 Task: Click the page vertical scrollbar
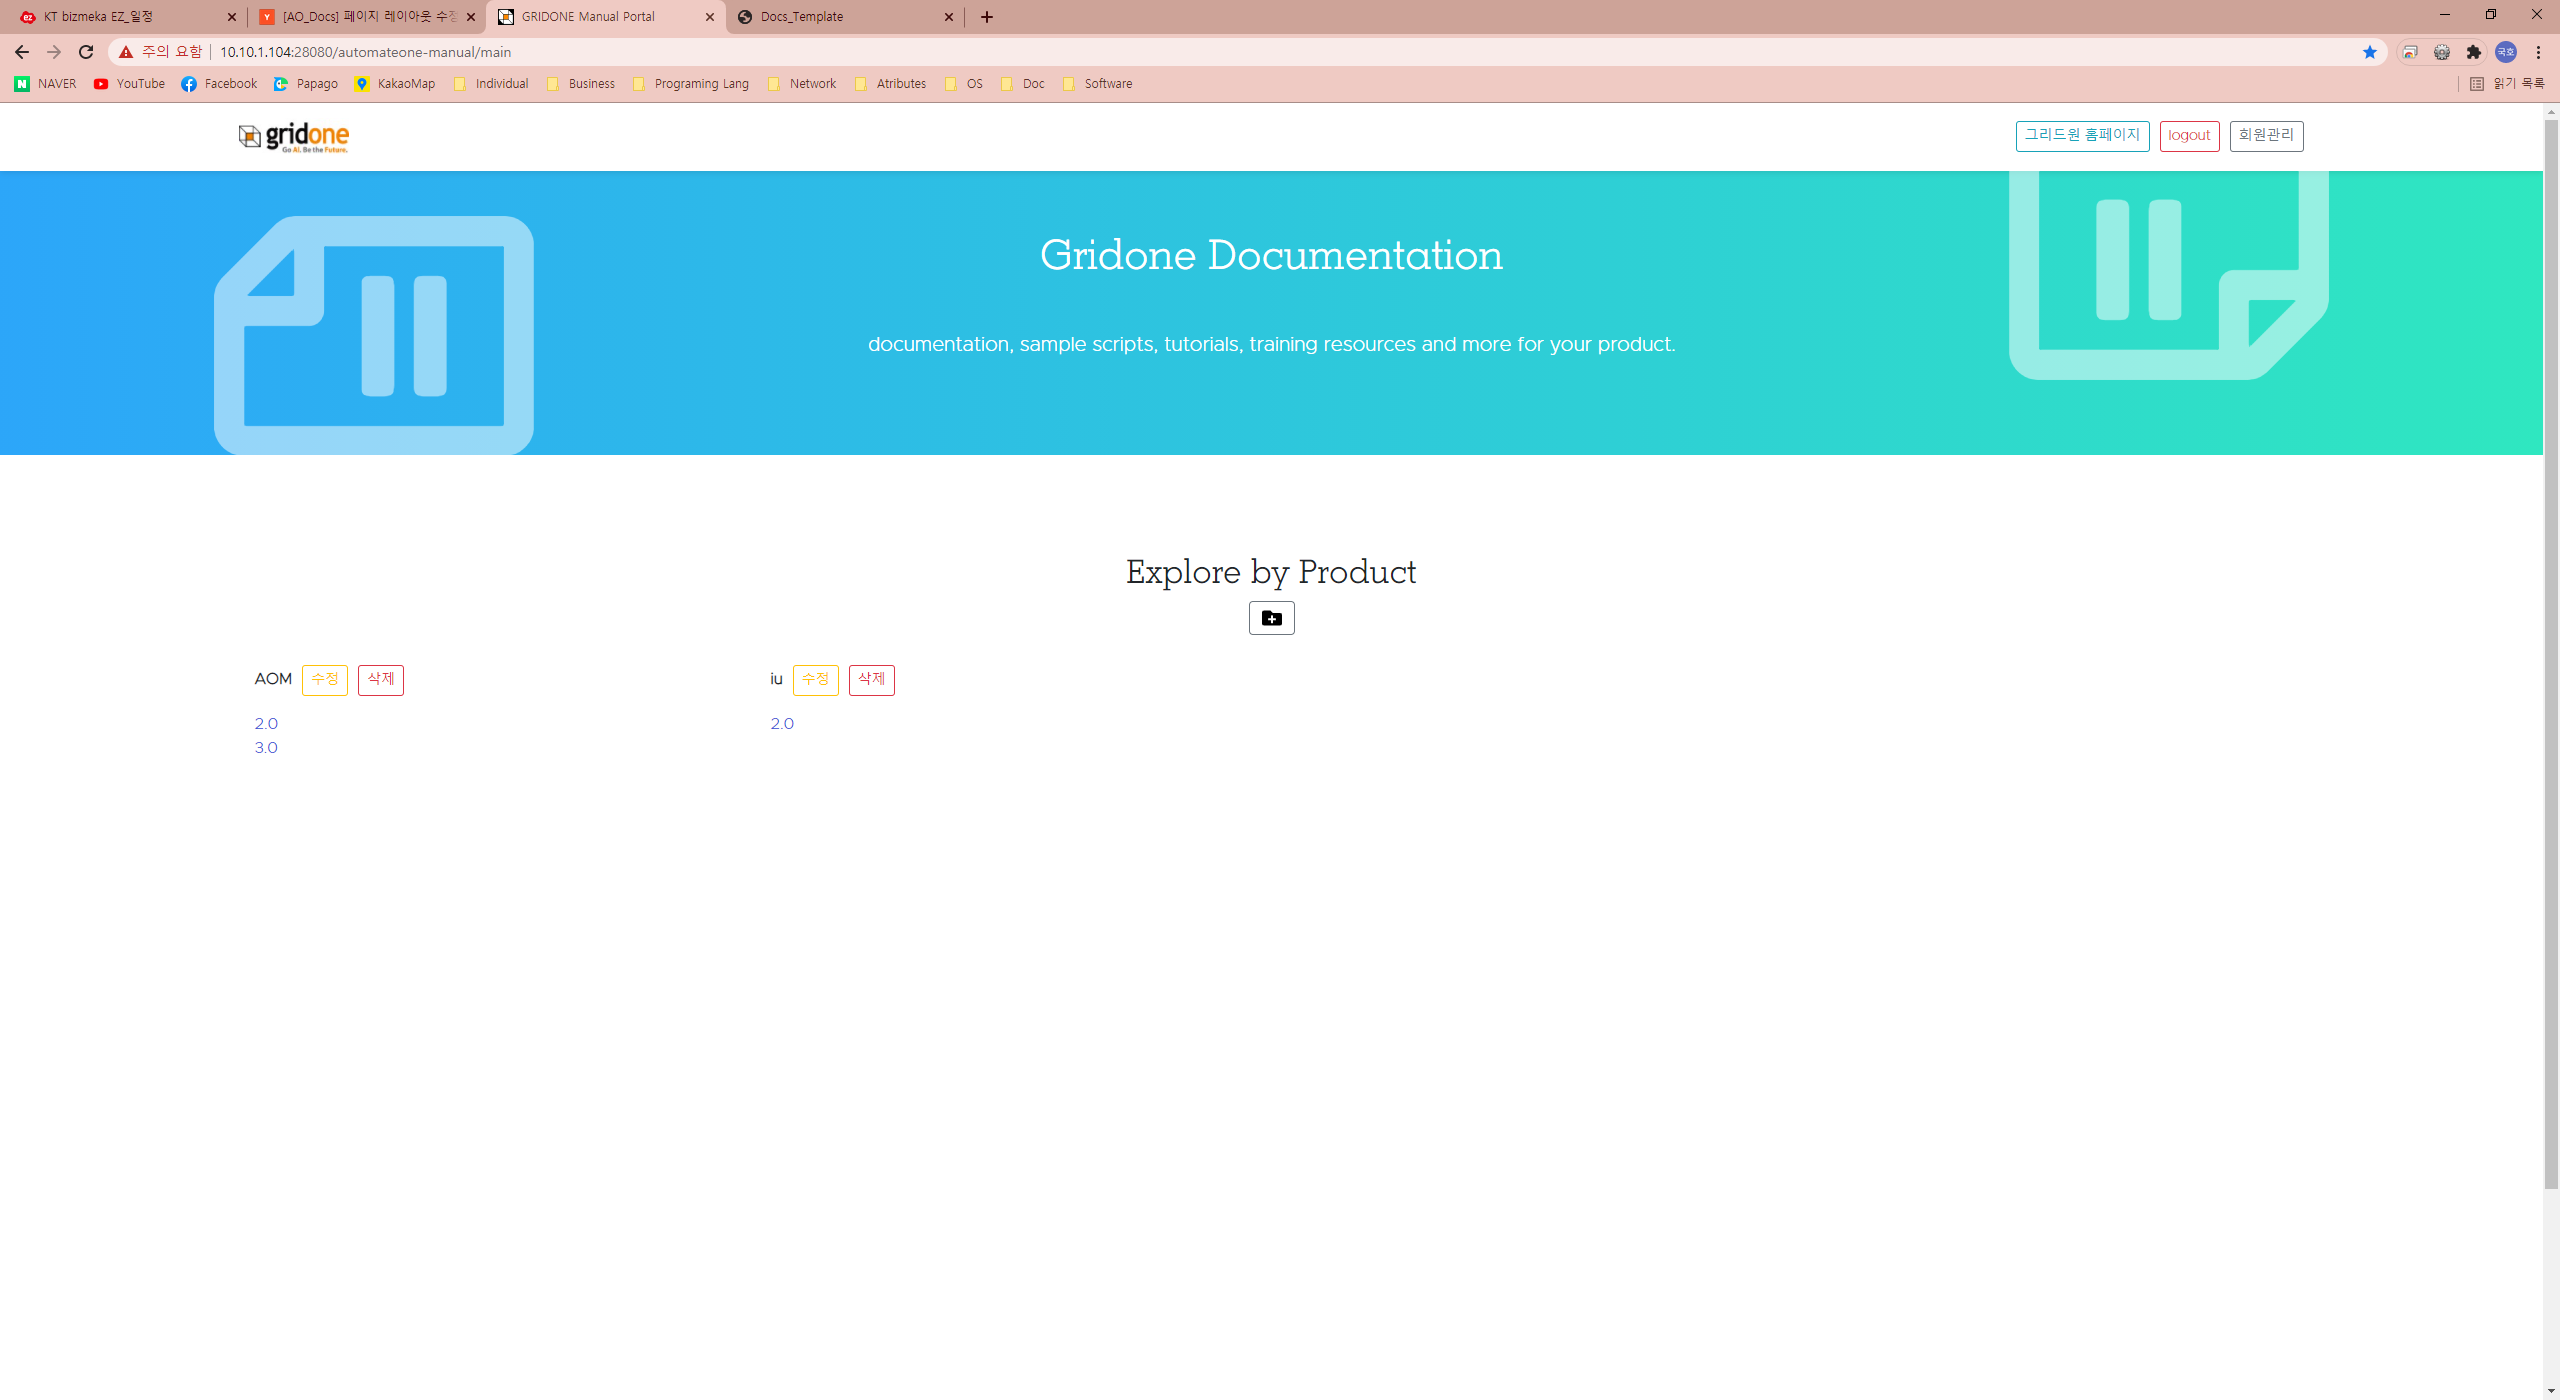pos(2551,650)
